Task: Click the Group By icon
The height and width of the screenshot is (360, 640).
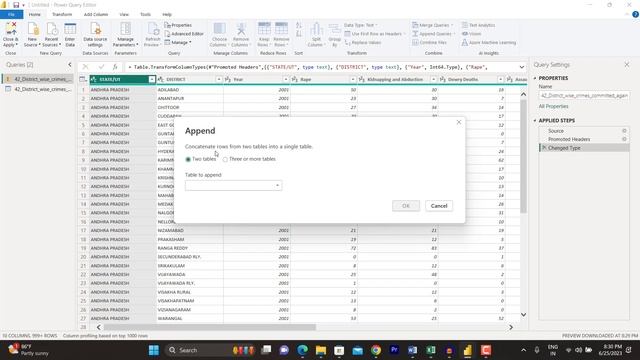Action: tap(334, 34)
